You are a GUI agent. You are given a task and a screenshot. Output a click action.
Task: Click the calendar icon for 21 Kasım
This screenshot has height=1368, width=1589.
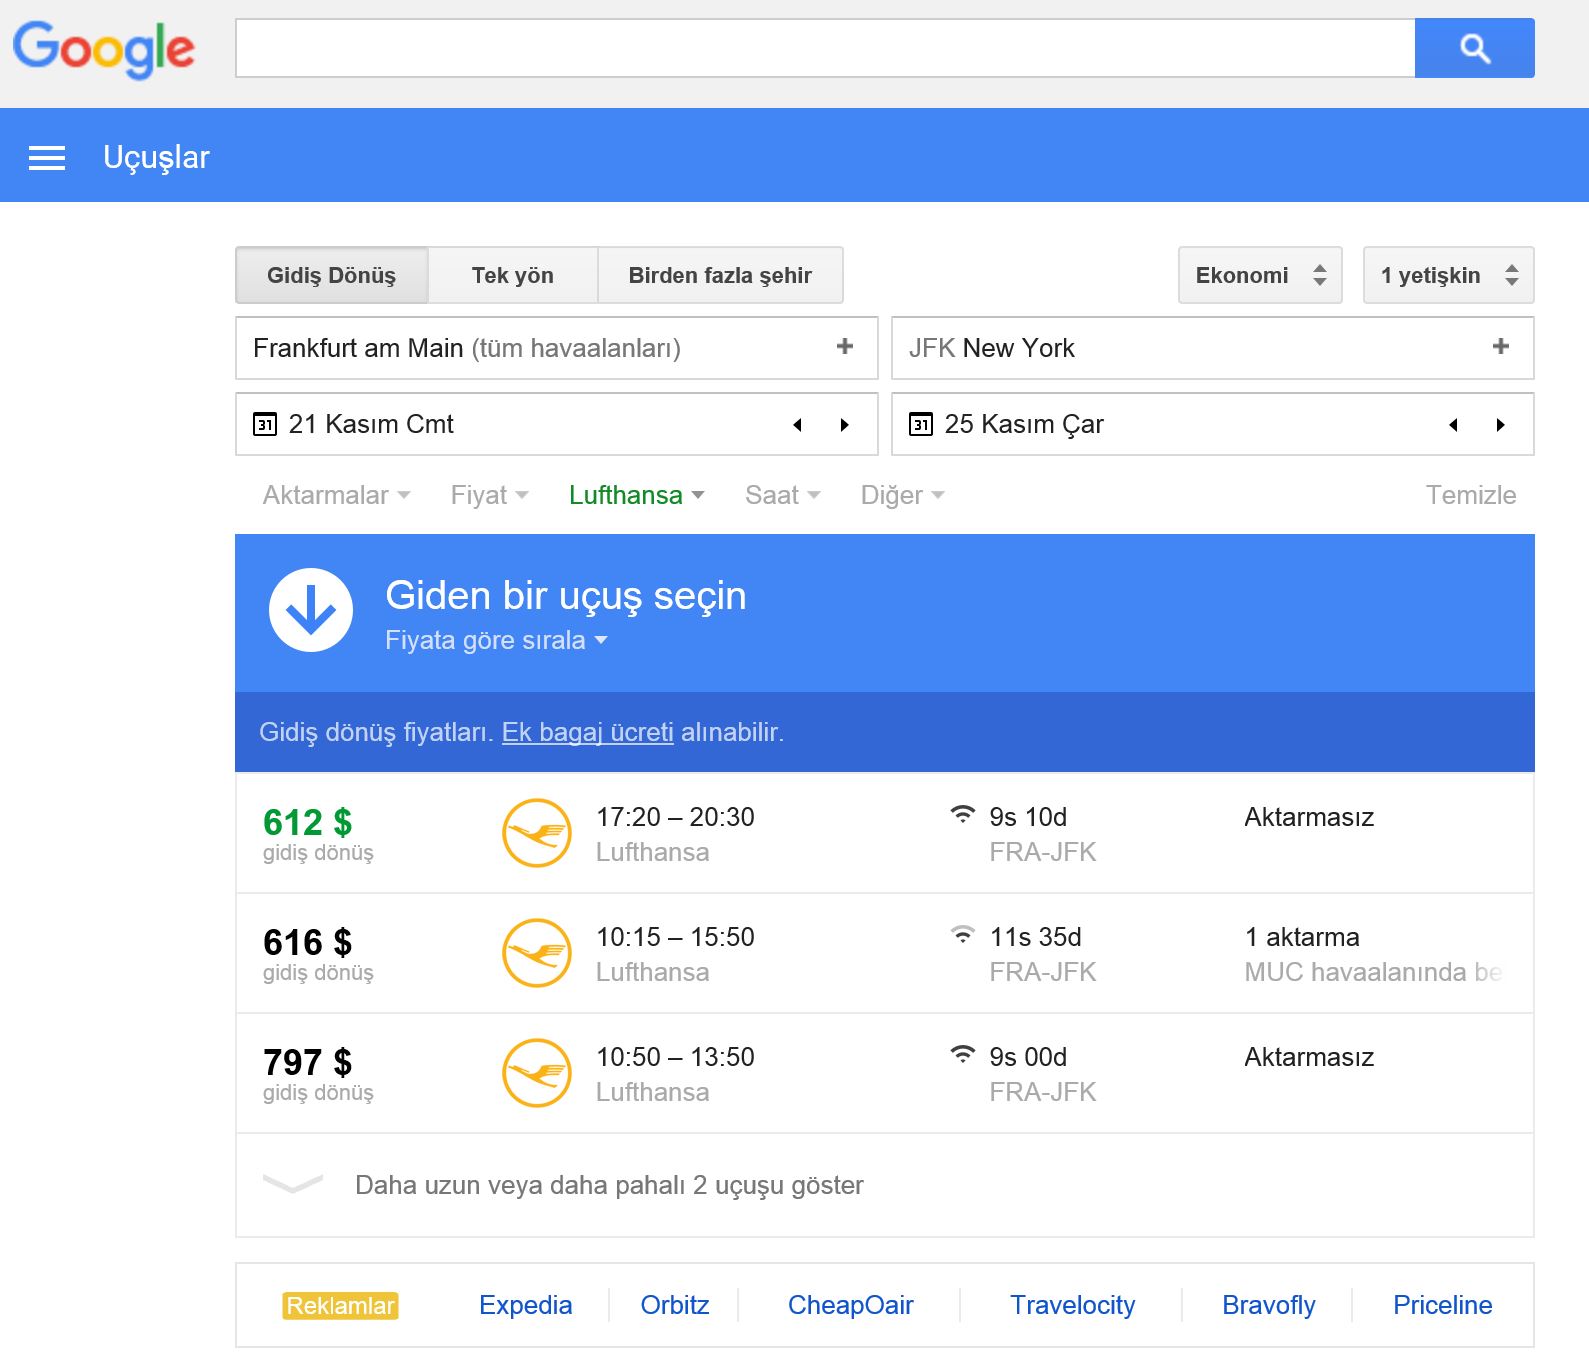(x=264, y=424)
